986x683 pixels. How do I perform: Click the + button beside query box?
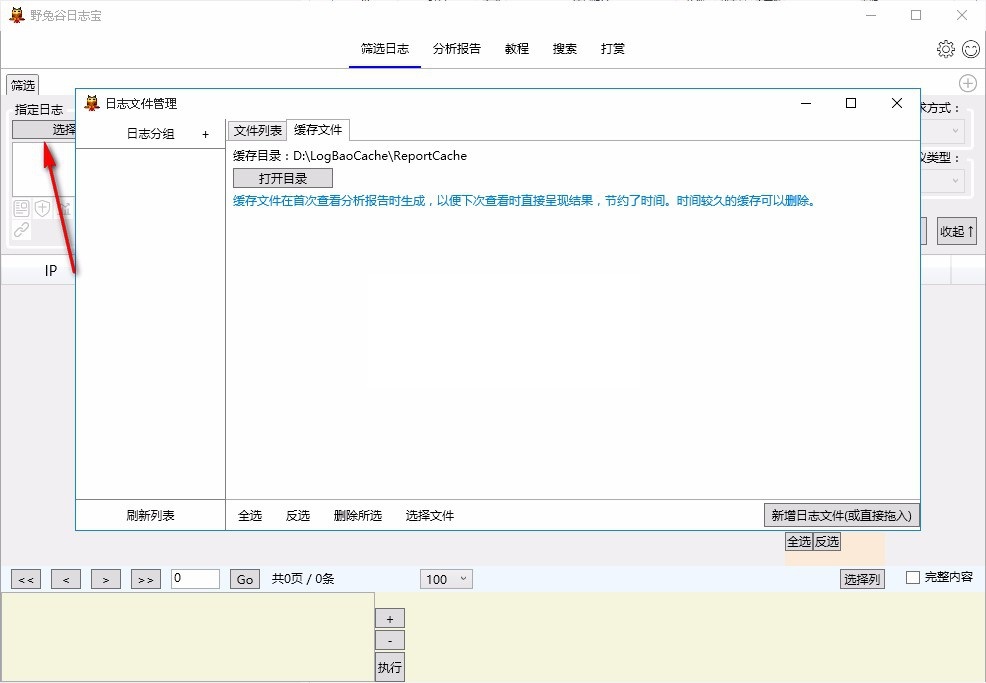pos(390,619)
